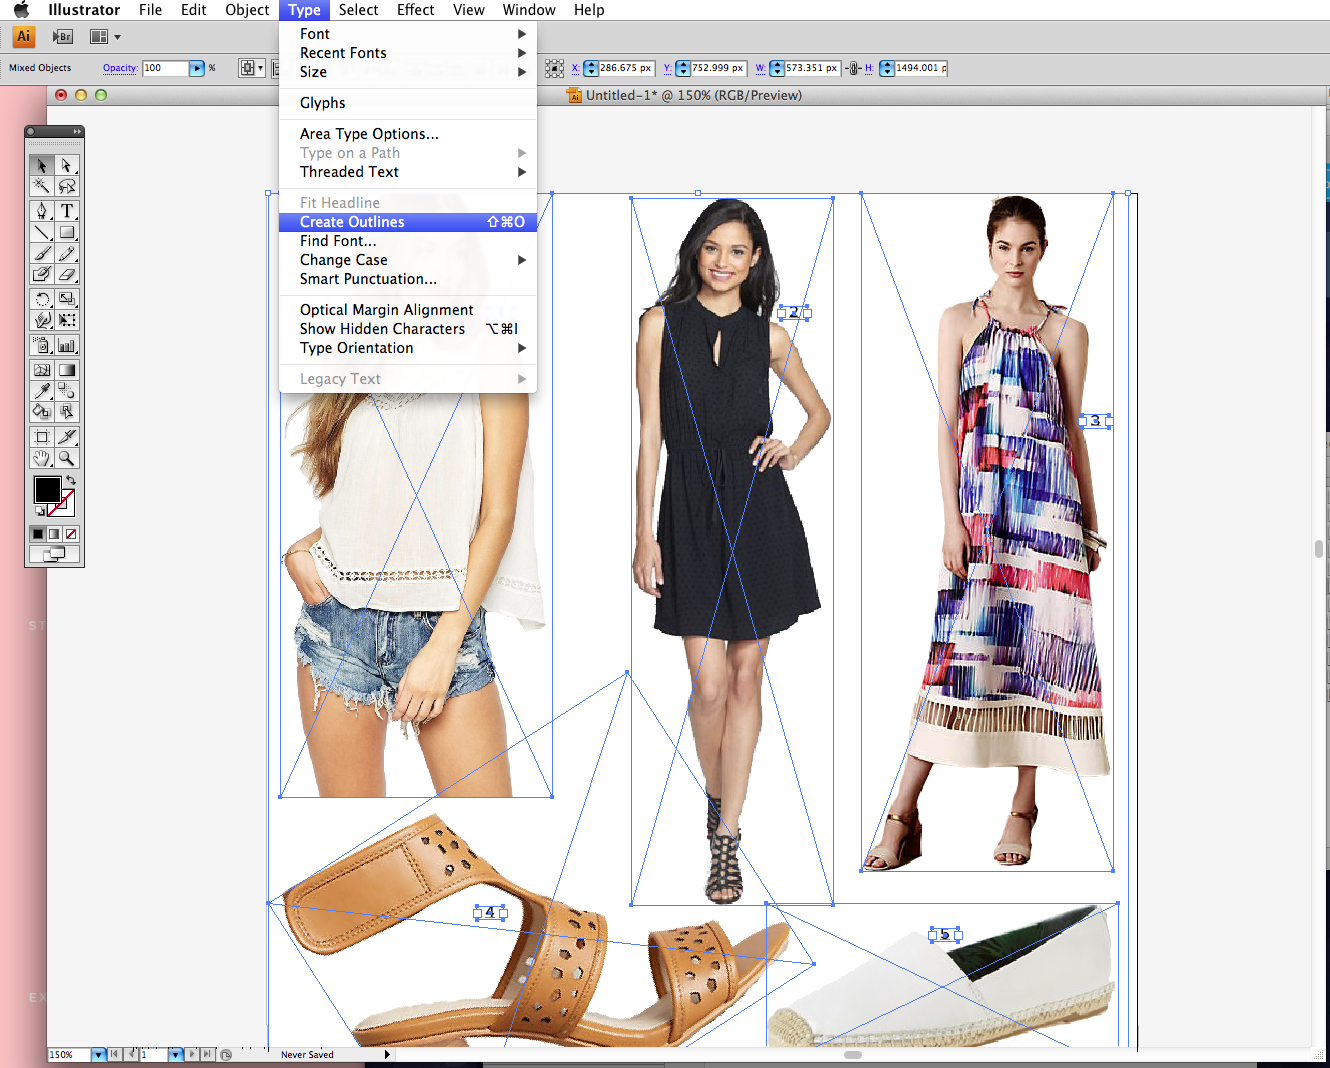Select the Pen tool
The width and height of the screenshot is (1330, 1068).
point(42,210)
